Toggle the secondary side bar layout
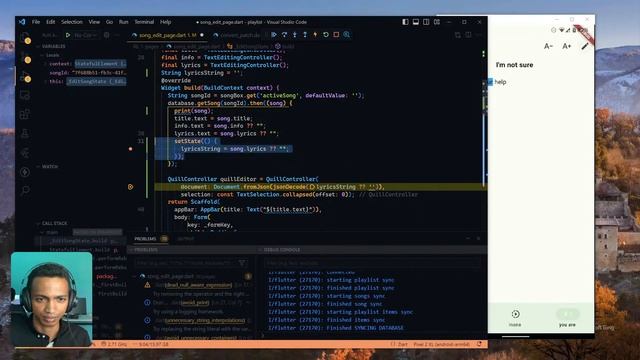640x360 pixels. coord(426,22)
